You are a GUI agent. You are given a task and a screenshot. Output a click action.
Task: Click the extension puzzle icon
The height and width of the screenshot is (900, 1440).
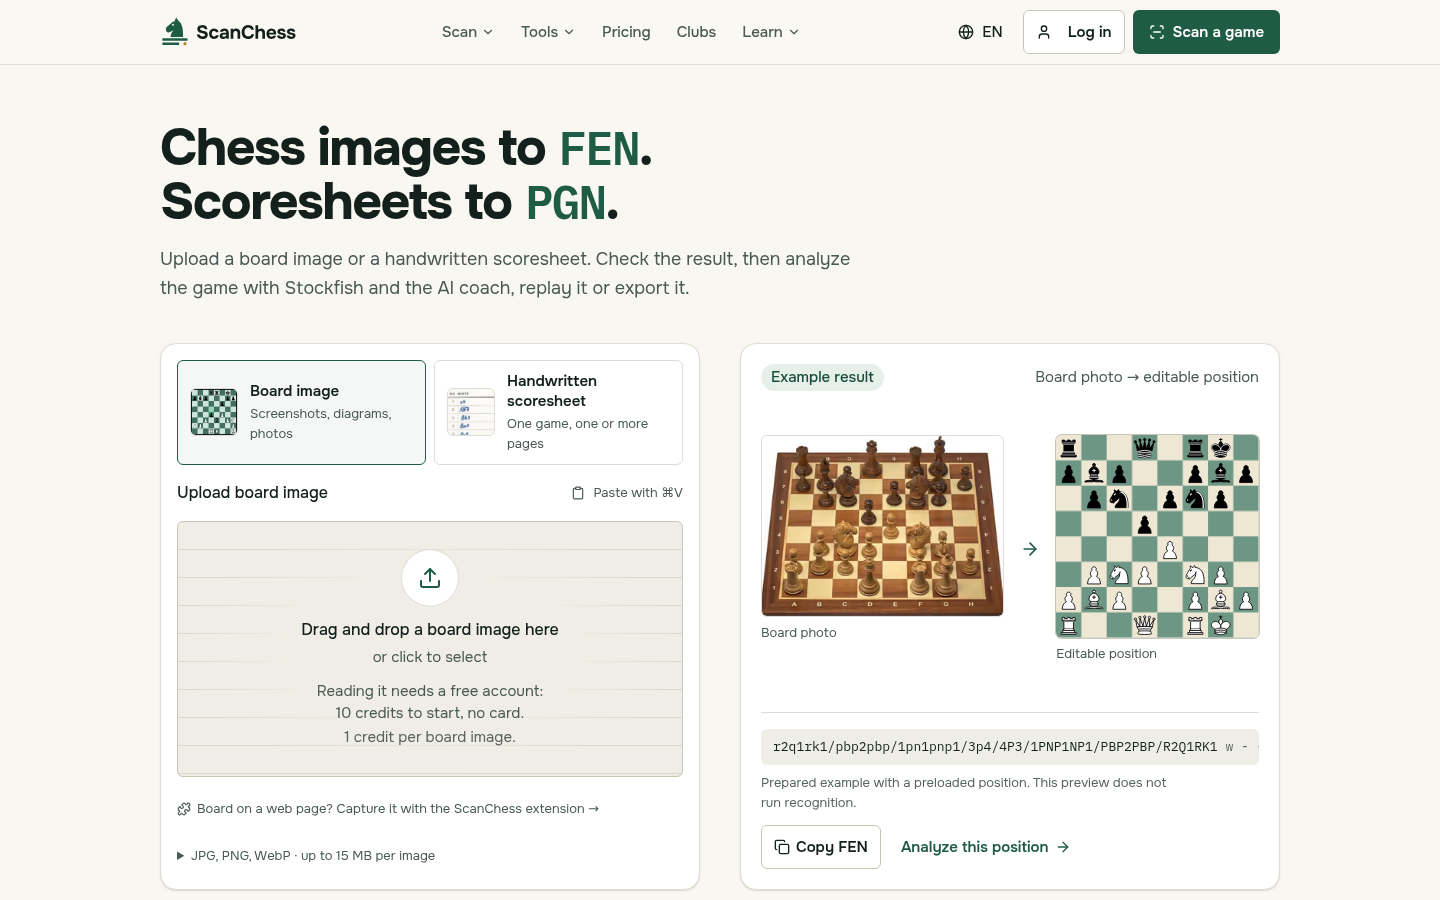point(184,809)
